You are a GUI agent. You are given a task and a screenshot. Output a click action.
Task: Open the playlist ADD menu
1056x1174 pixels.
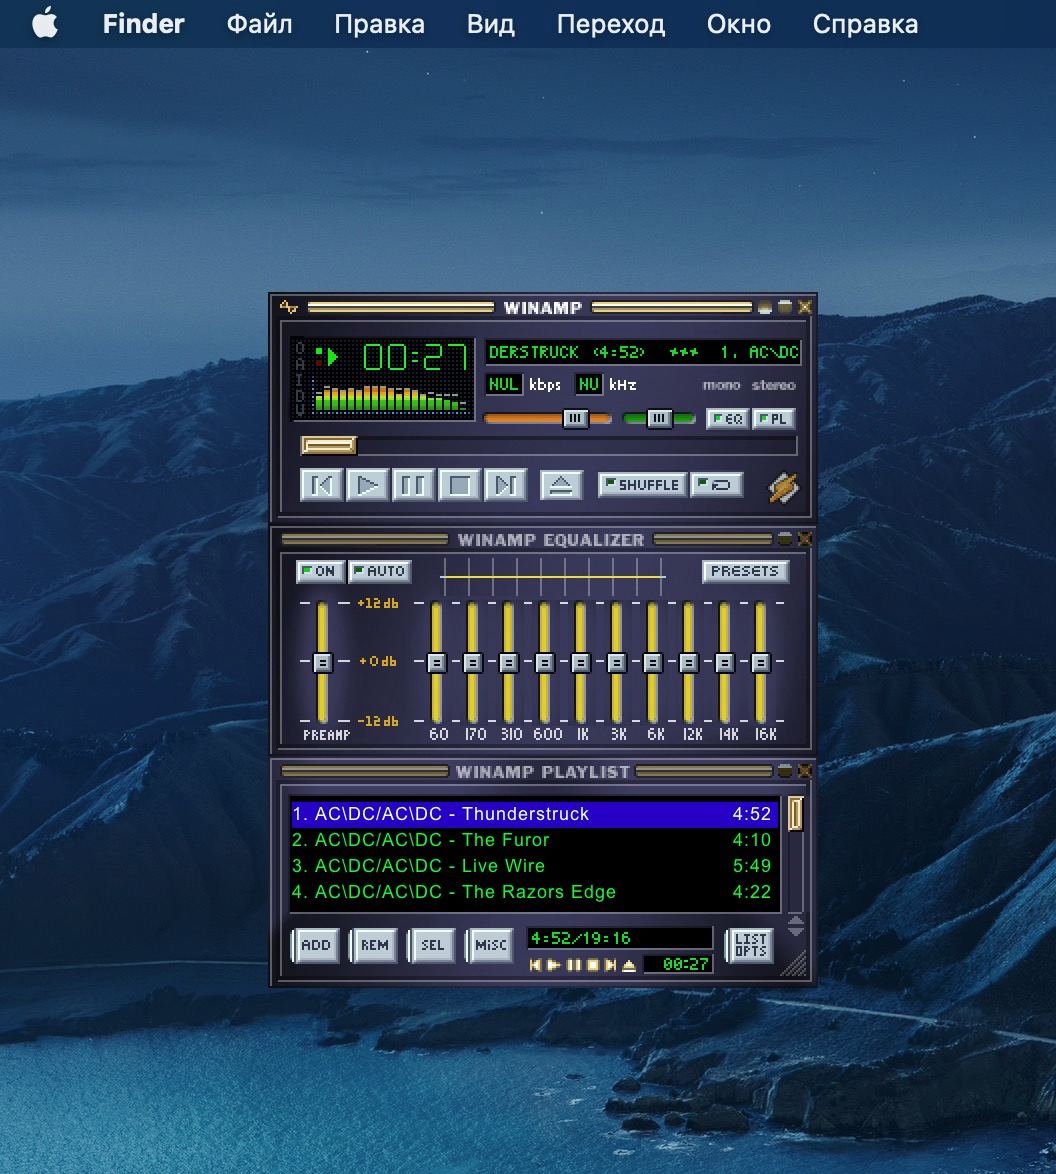tap(315, 945)
